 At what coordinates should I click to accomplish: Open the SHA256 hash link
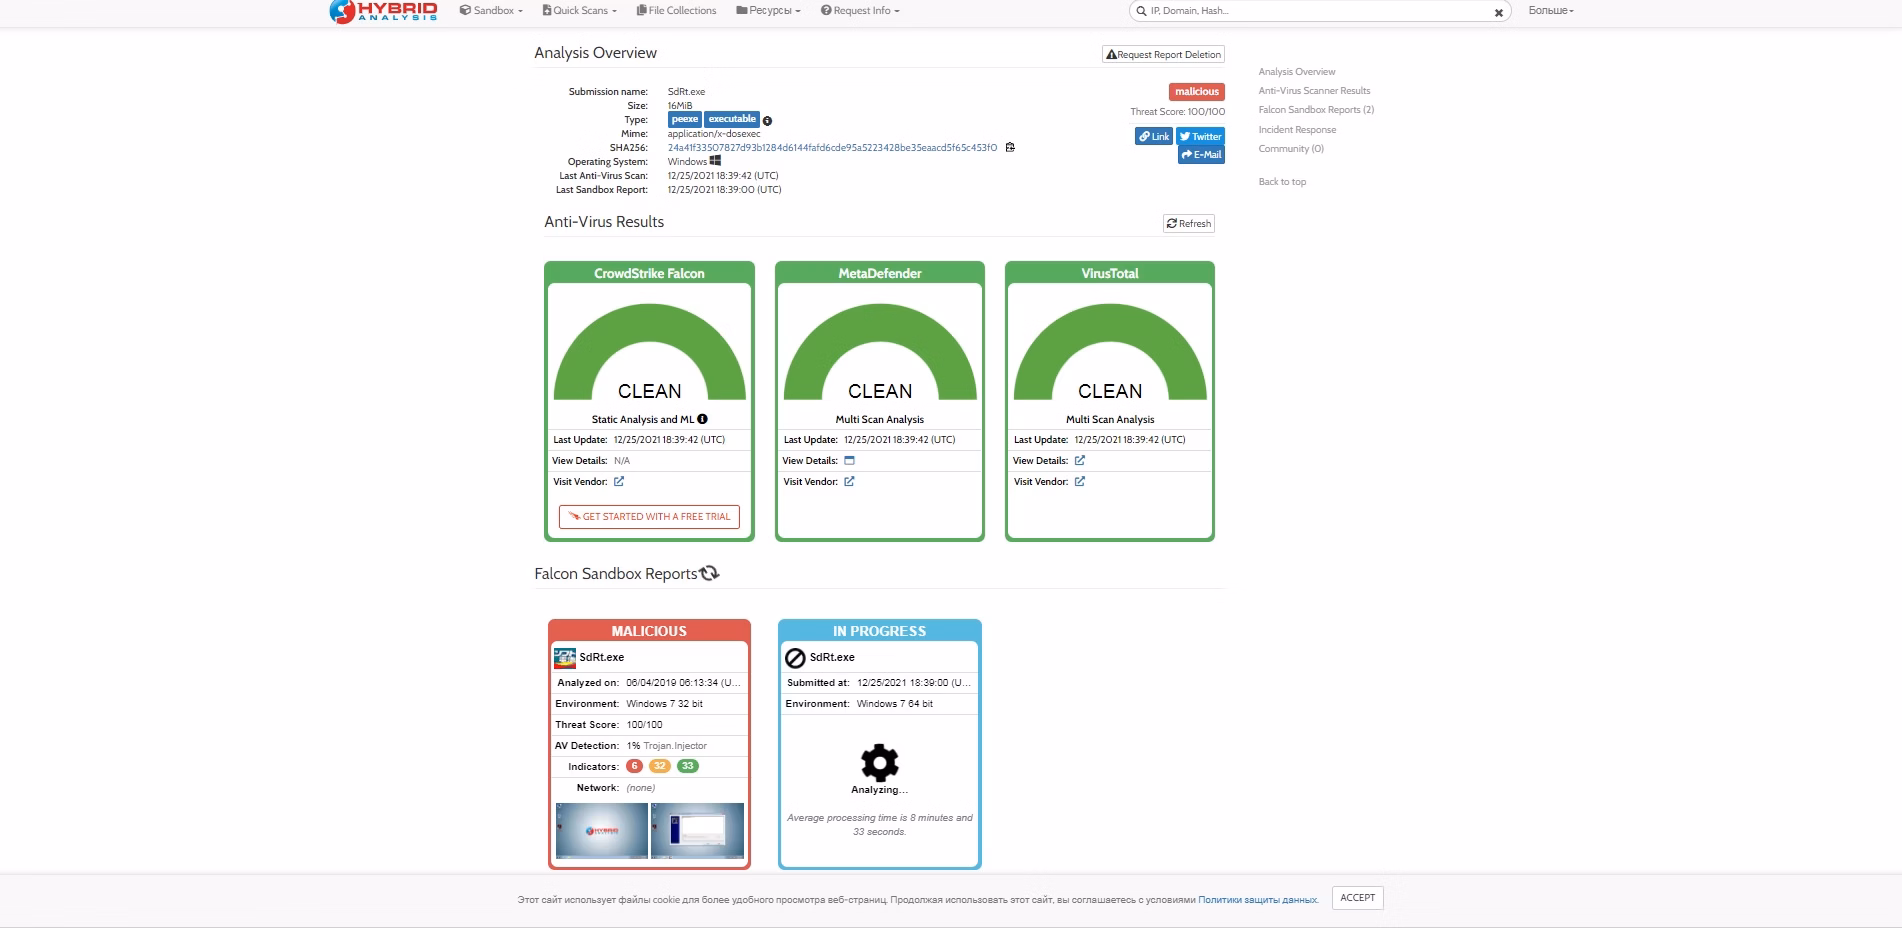832,148
